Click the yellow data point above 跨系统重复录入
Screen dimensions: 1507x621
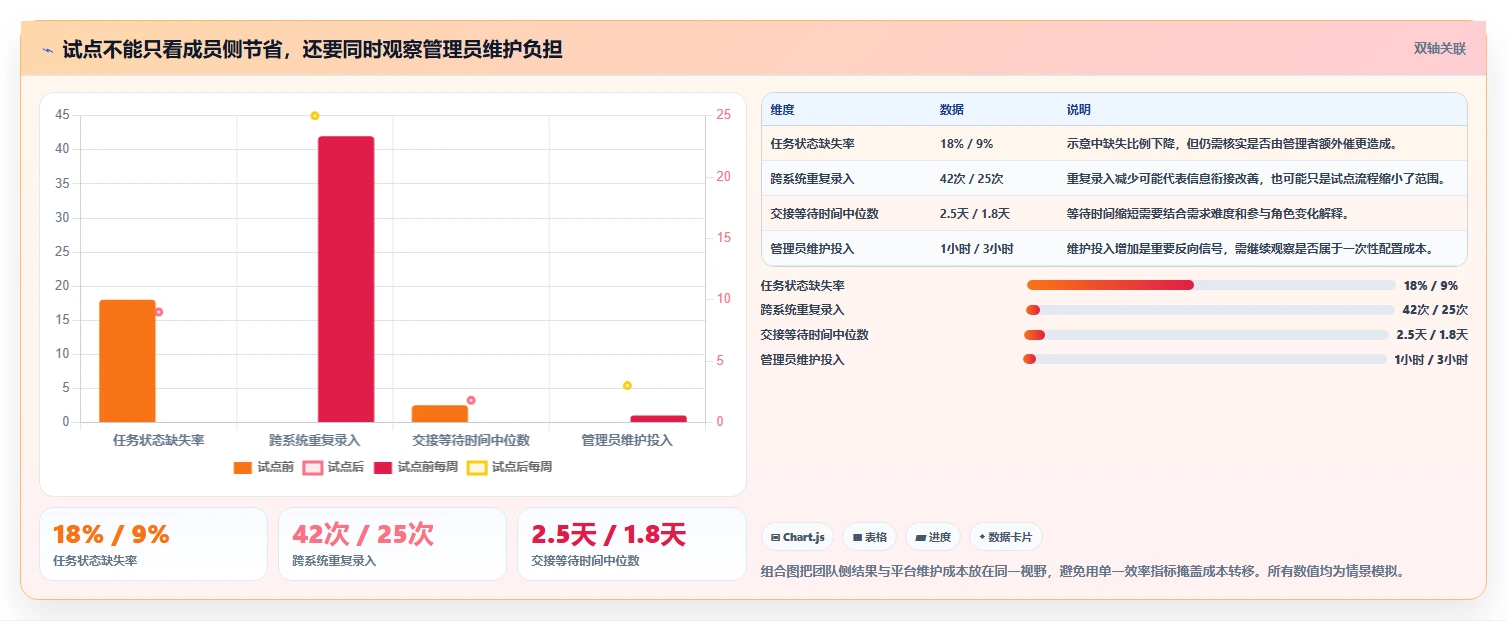tap(315, 116)
